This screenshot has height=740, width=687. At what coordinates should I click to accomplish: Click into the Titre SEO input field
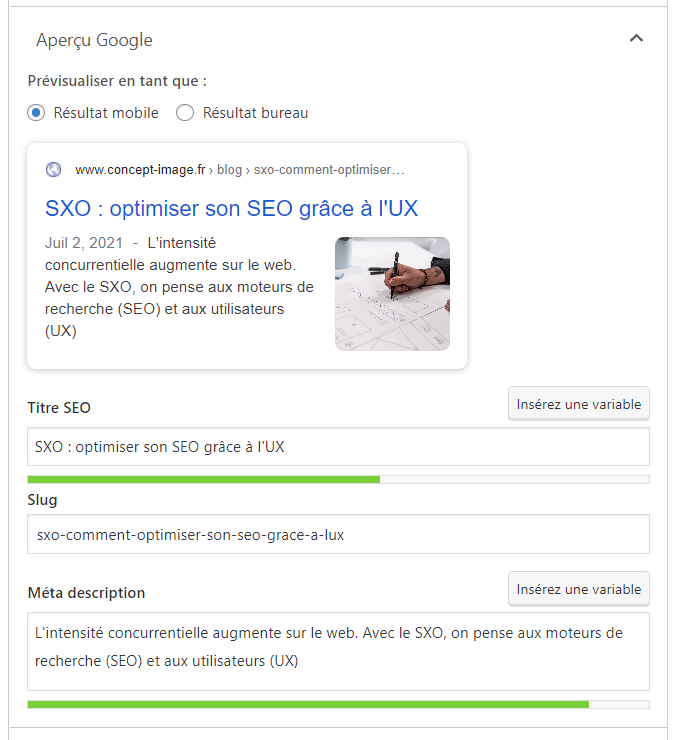click(338, 446)
